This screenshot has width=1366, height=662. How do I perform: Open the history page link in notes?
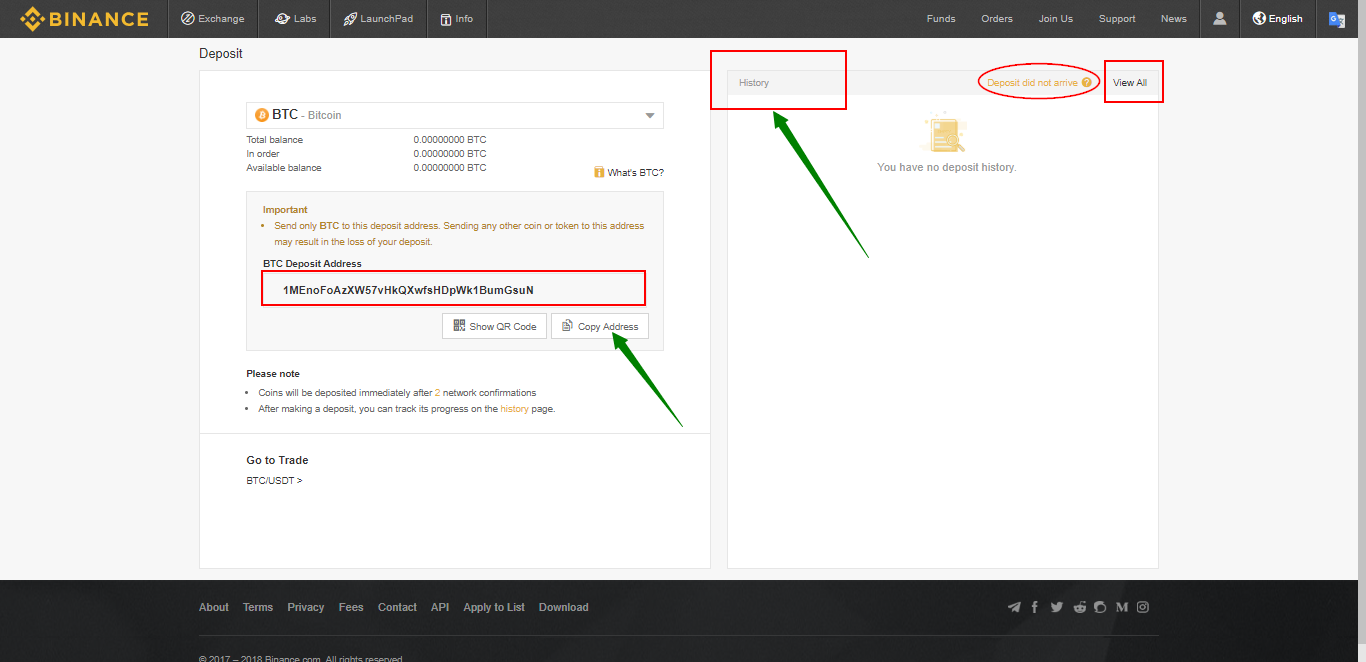[515, 409]
